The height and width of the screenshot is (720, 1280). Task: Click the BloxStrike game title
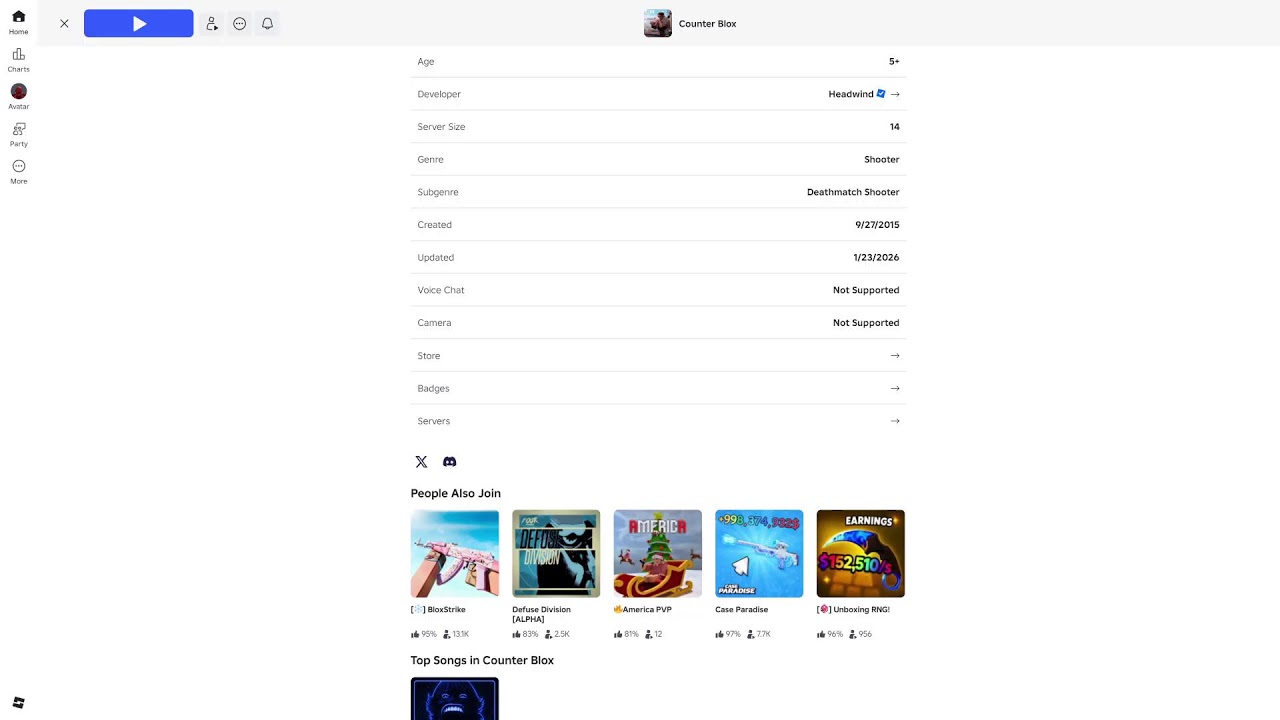pyautogui.click(x=438, y=609)
